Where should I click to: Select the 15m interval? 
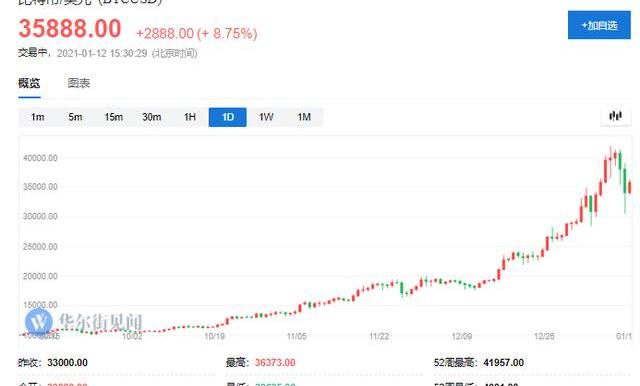click(x=113, y=117)
